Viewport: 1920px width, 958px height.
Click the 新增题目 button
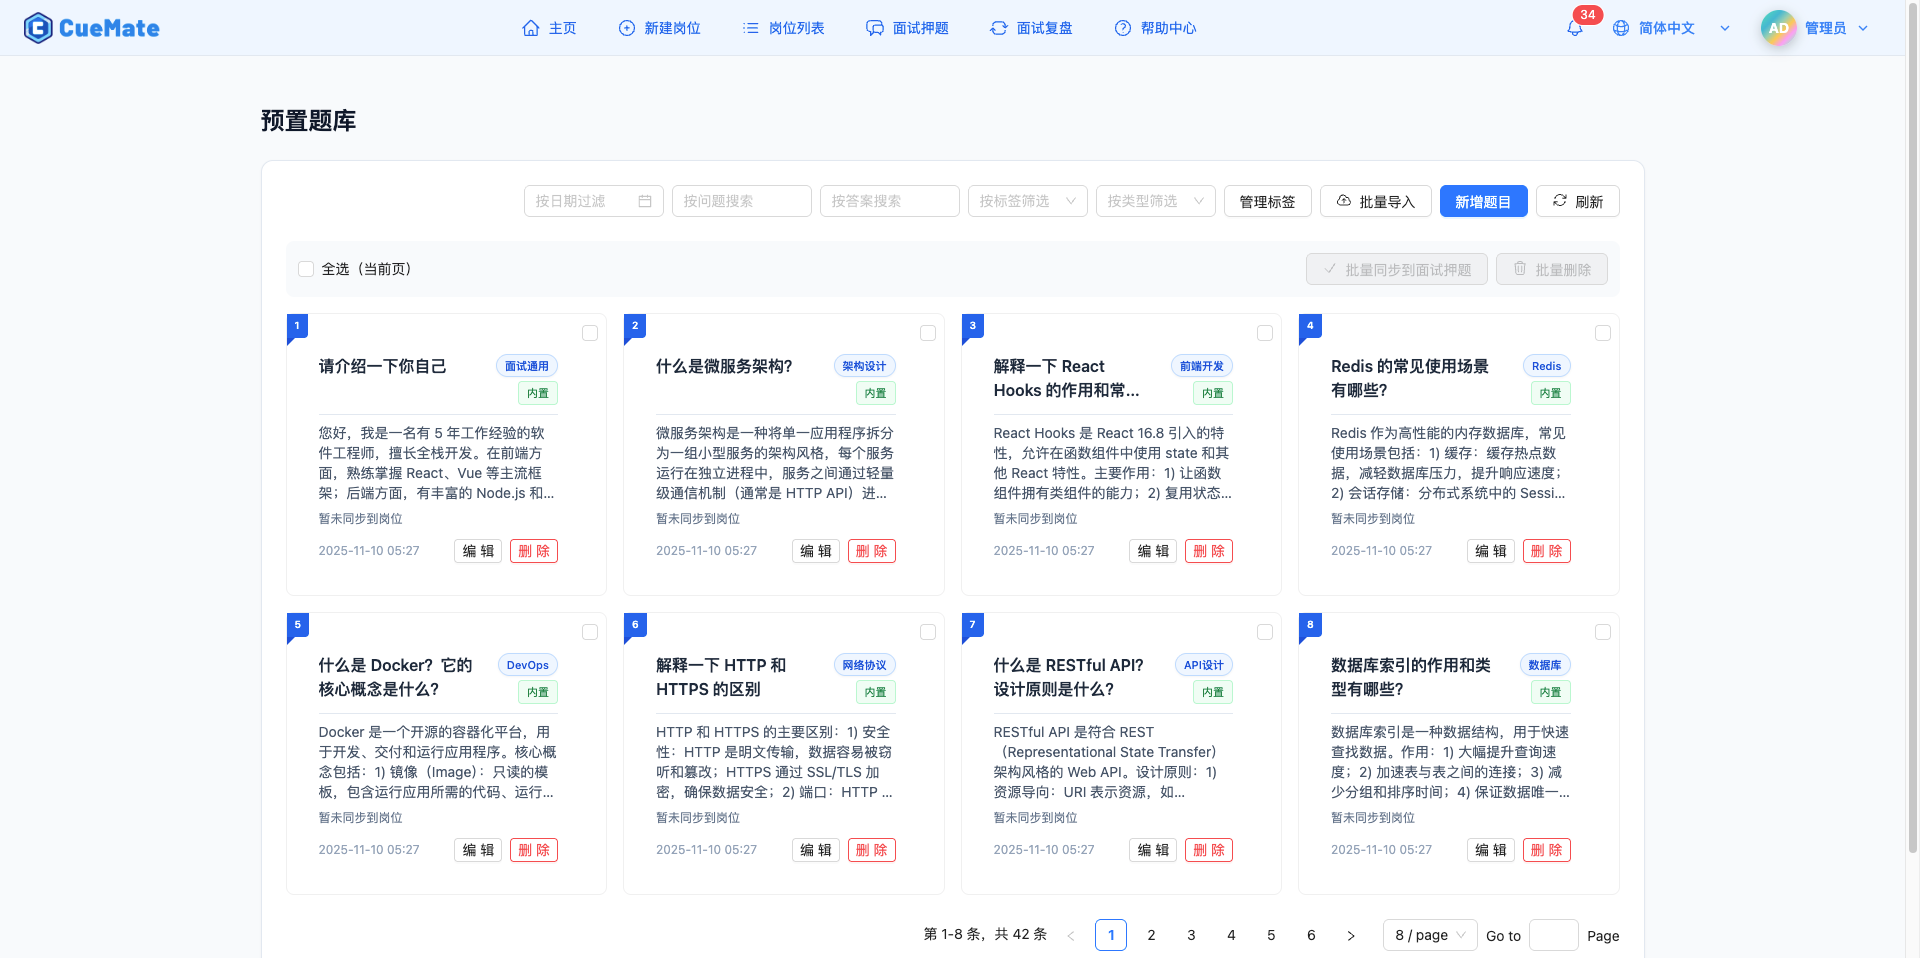1483,201
